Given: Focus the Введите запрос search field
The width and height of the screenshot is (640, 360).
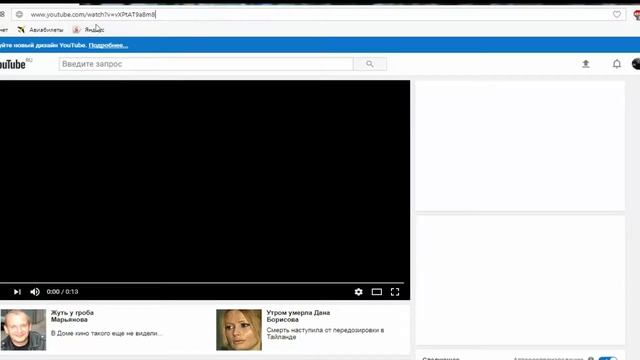Looking at the screenshot, I should (x=206, y=64).
